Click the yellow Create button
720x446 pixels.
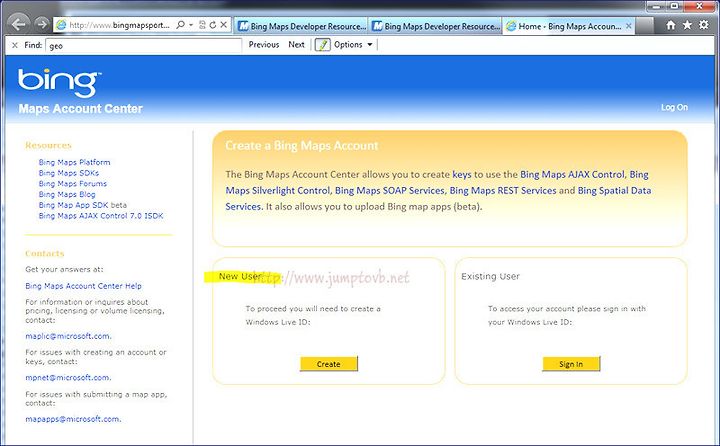pos(329,364)
